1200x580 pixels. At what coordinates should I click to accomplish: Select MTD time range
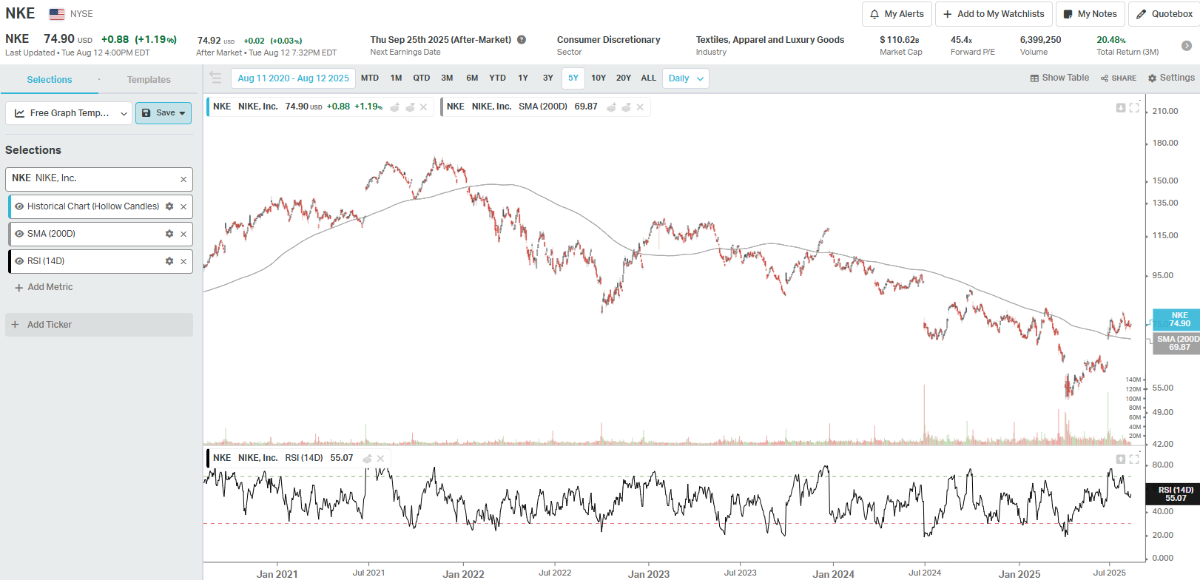pyautogui.click(x=369, y=78)
